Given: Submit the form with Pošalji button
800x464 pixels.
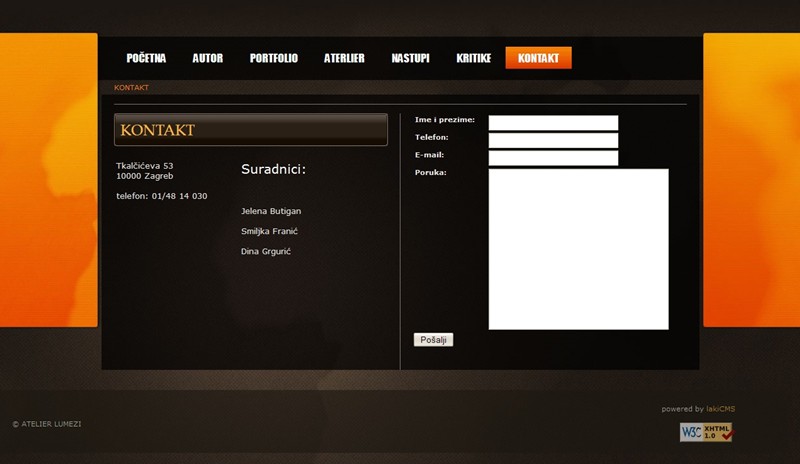Looking at the screenshot, I should (x=433, y=340).
